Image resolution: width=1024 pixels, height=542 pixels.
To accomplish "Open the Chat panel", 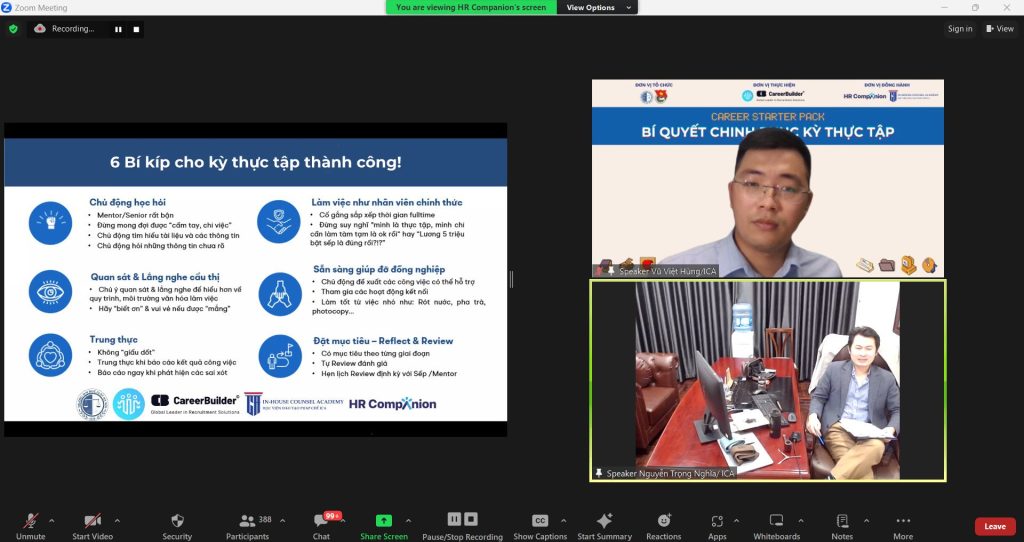I will (x=321, y=525).
